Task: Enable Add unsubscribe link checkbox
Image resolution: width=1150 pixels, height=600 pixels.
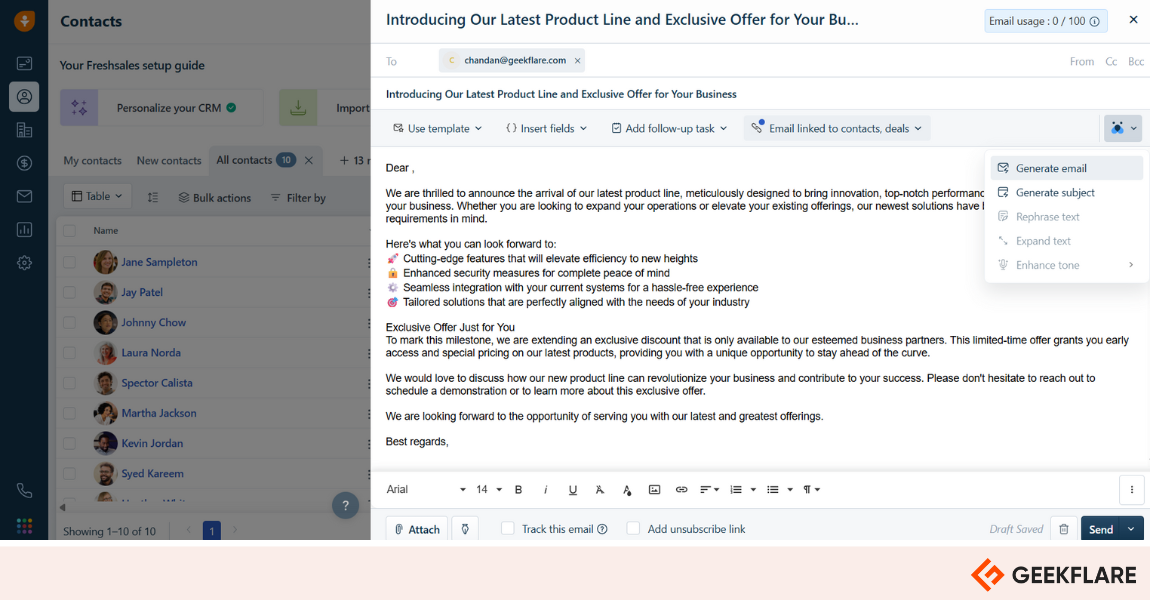Action: click(633, 528)
